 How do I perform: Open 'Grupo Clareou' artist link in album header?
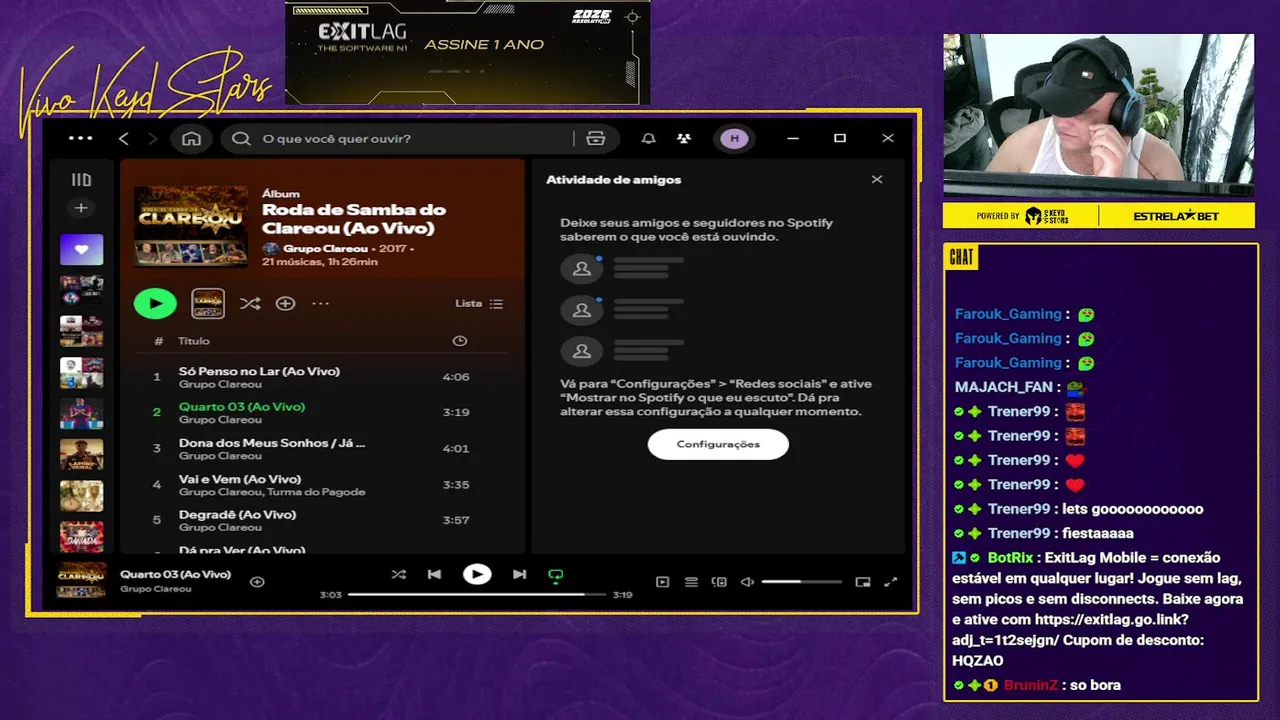pos(325,248)
